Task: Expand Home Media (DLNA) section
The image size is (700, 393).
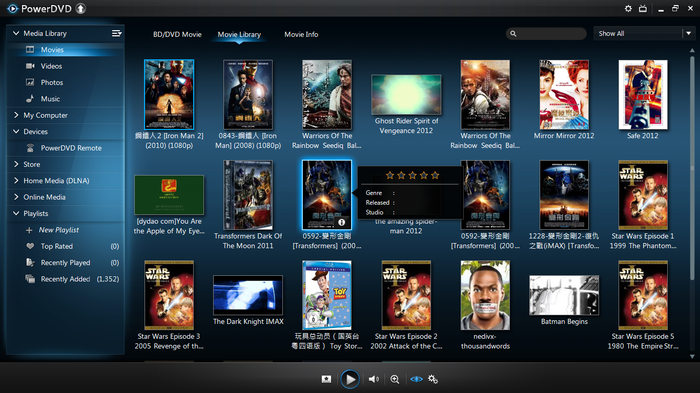Action: (16, 180)
